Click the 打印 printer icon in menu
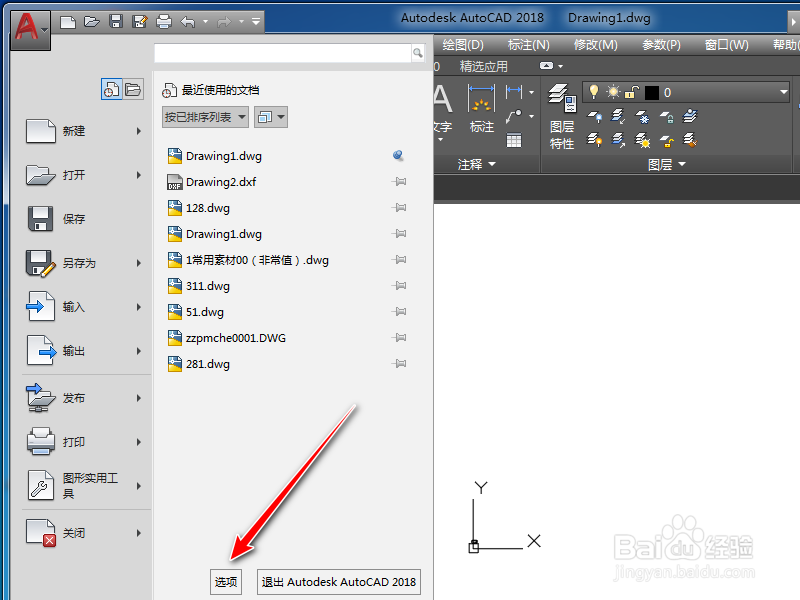The width and height of the screenshot is (800, 600). (x=40, y=441)
